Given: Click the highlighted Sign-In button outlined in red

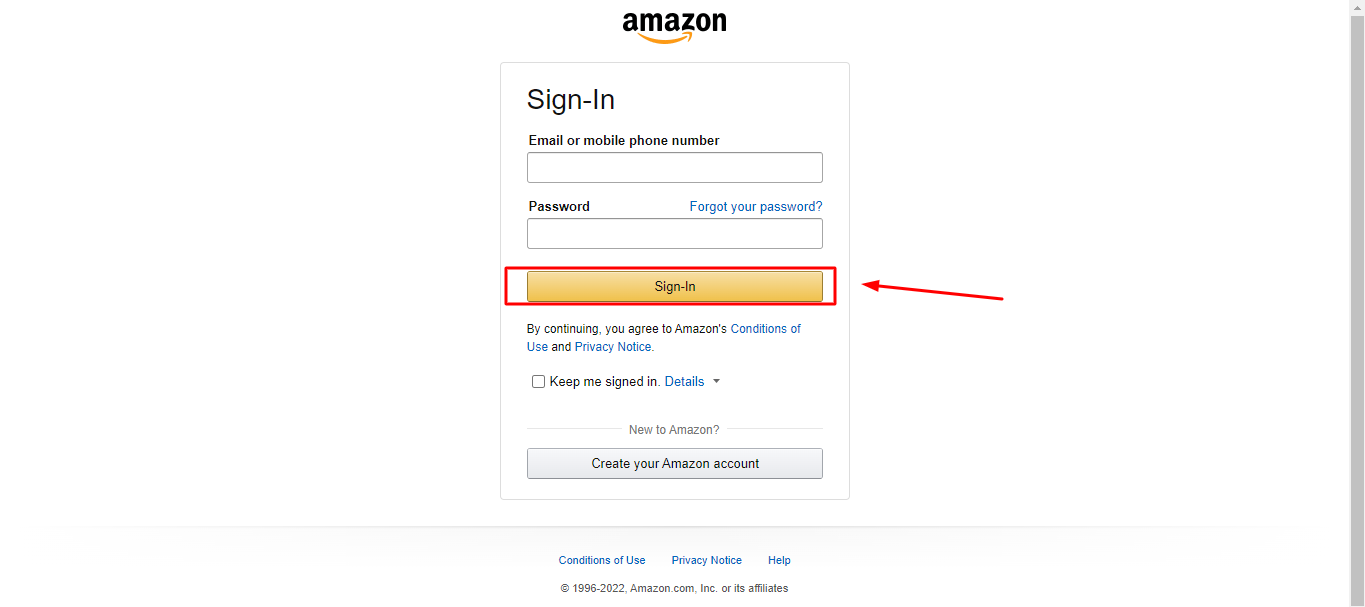Looking at the screenshot, I should click(x=674, y=286).
